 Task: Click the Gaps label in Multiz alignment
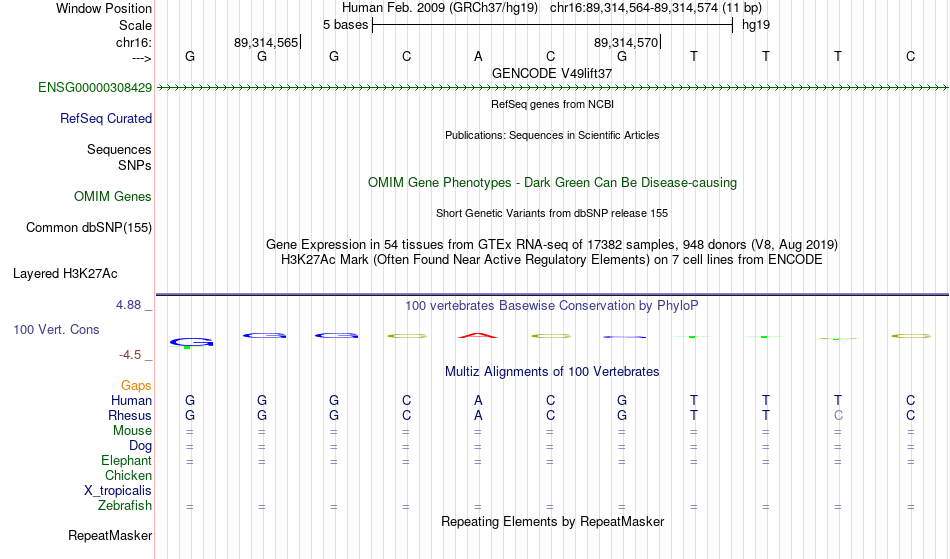click(136, 386)
